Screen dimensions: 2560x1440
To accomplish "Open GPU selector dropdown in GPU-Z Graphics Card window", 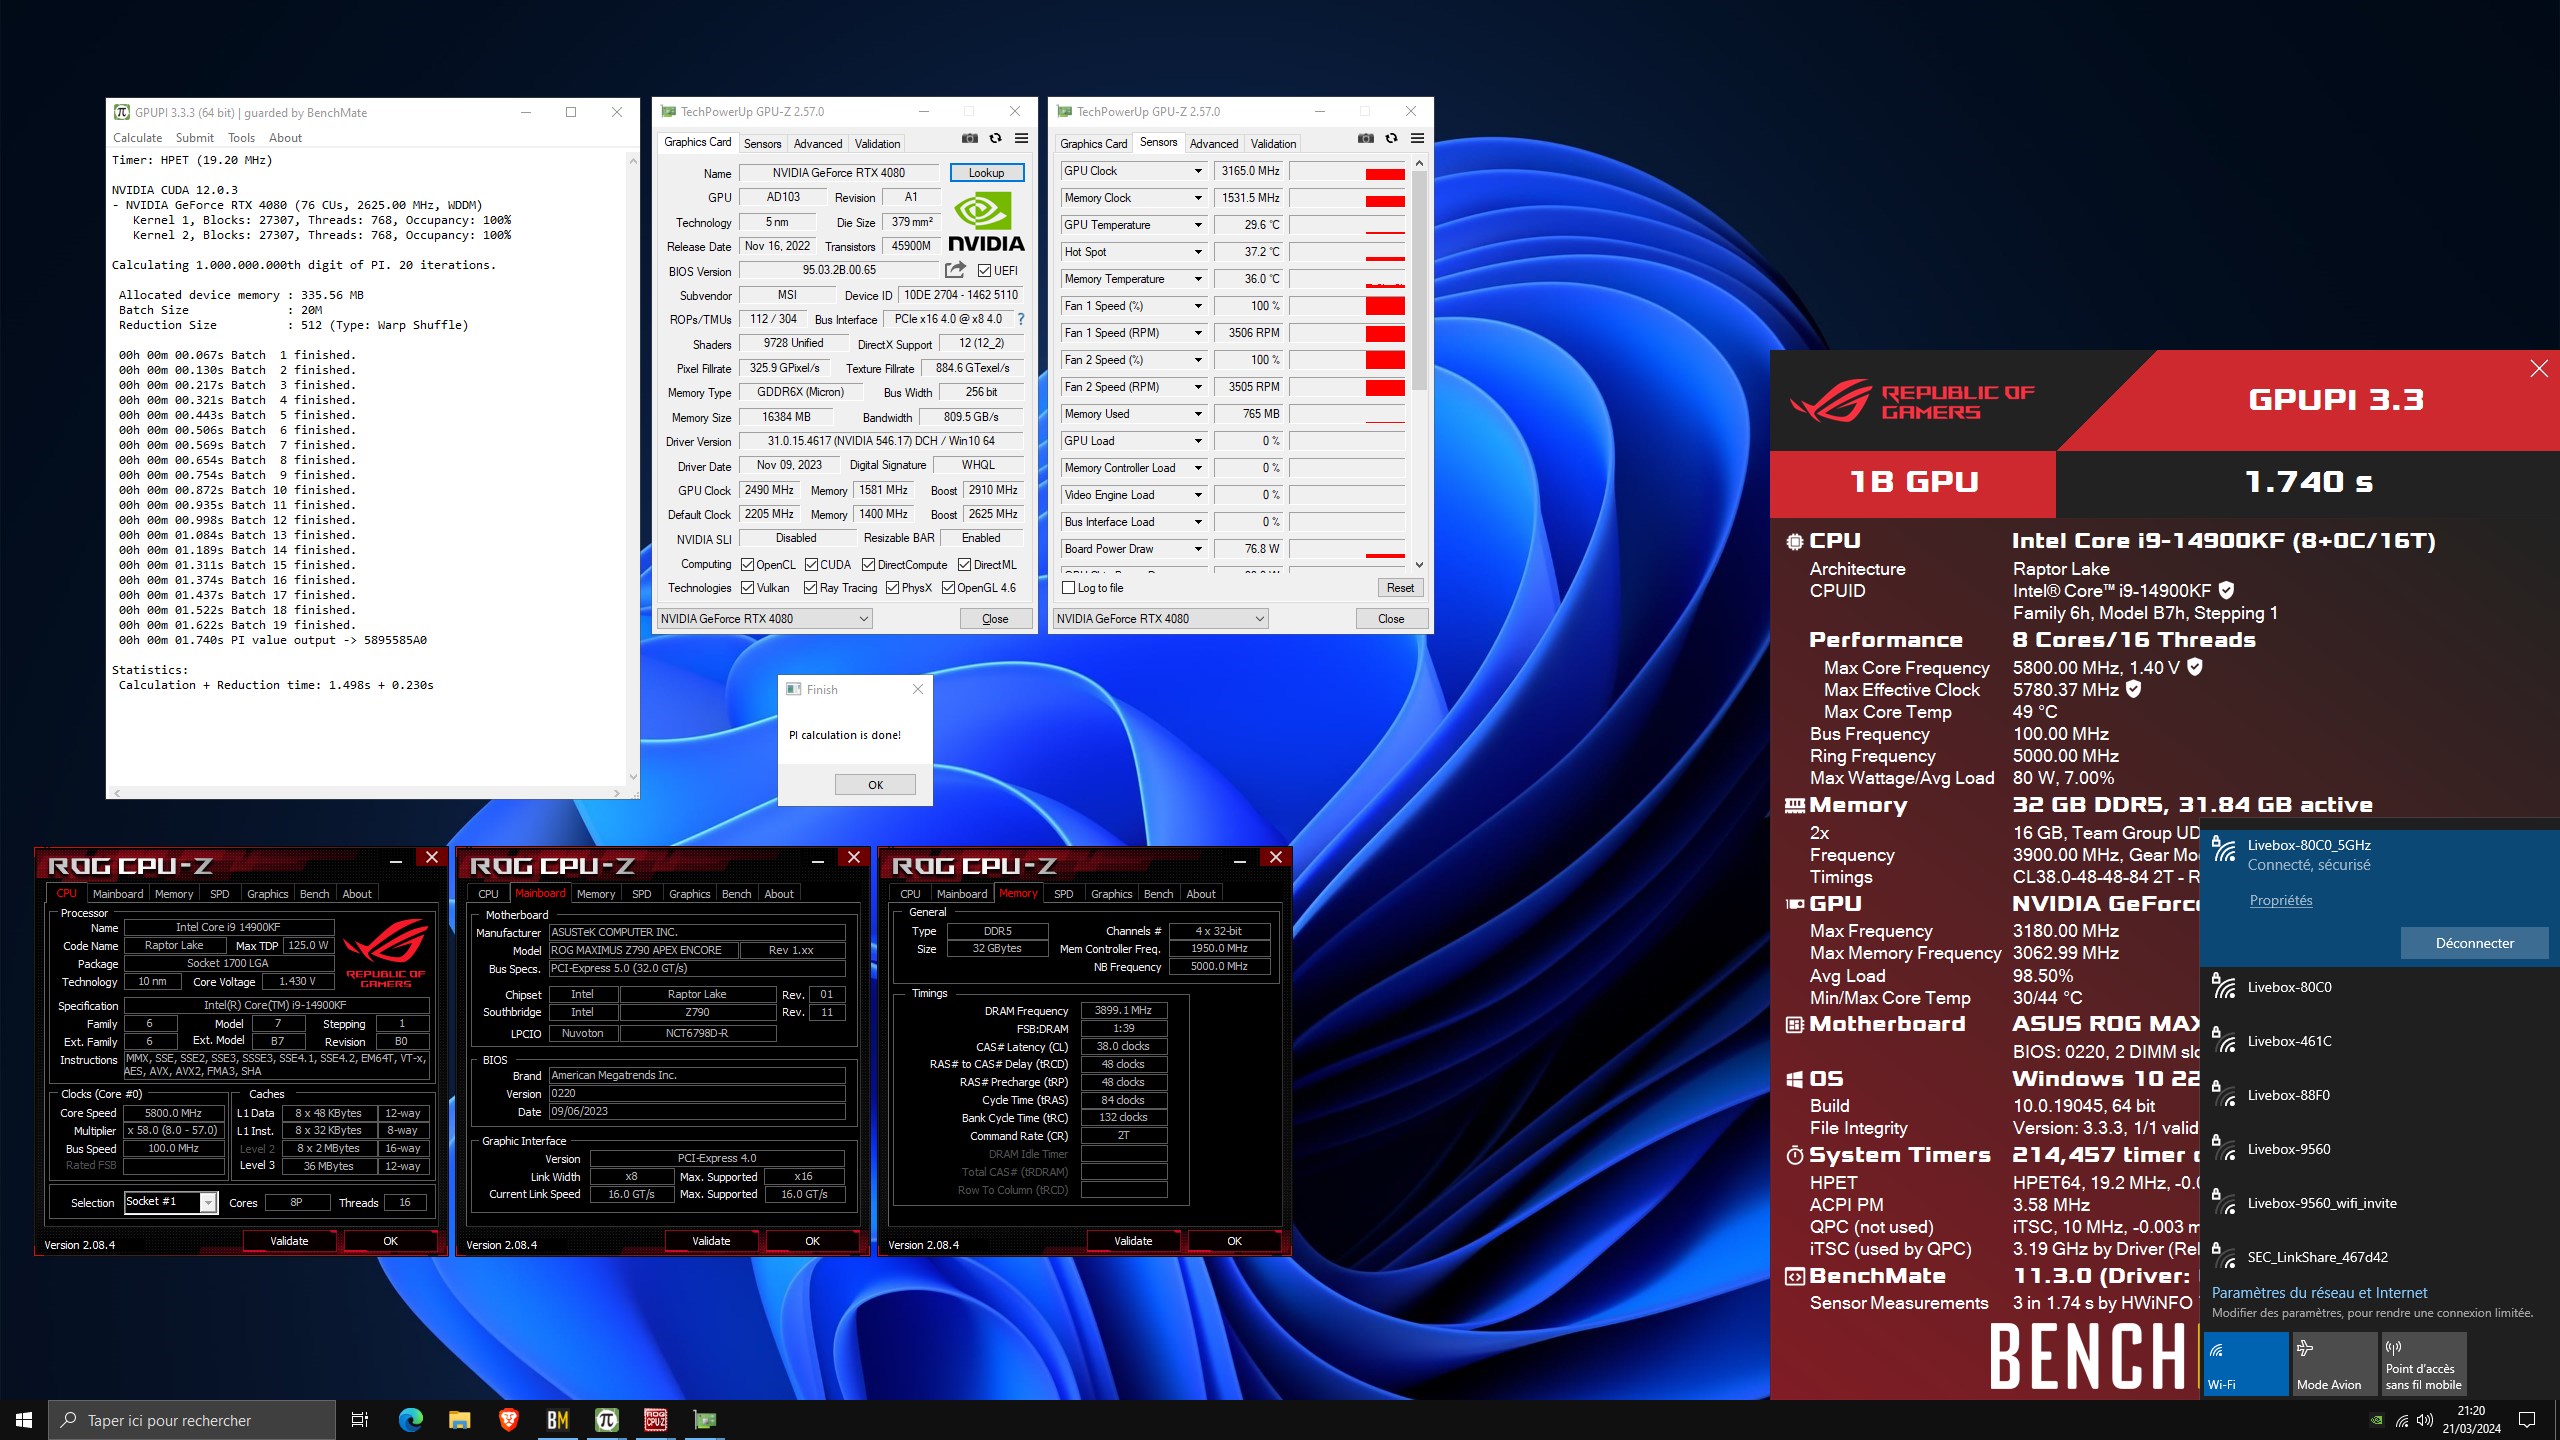I will [765, 619].
